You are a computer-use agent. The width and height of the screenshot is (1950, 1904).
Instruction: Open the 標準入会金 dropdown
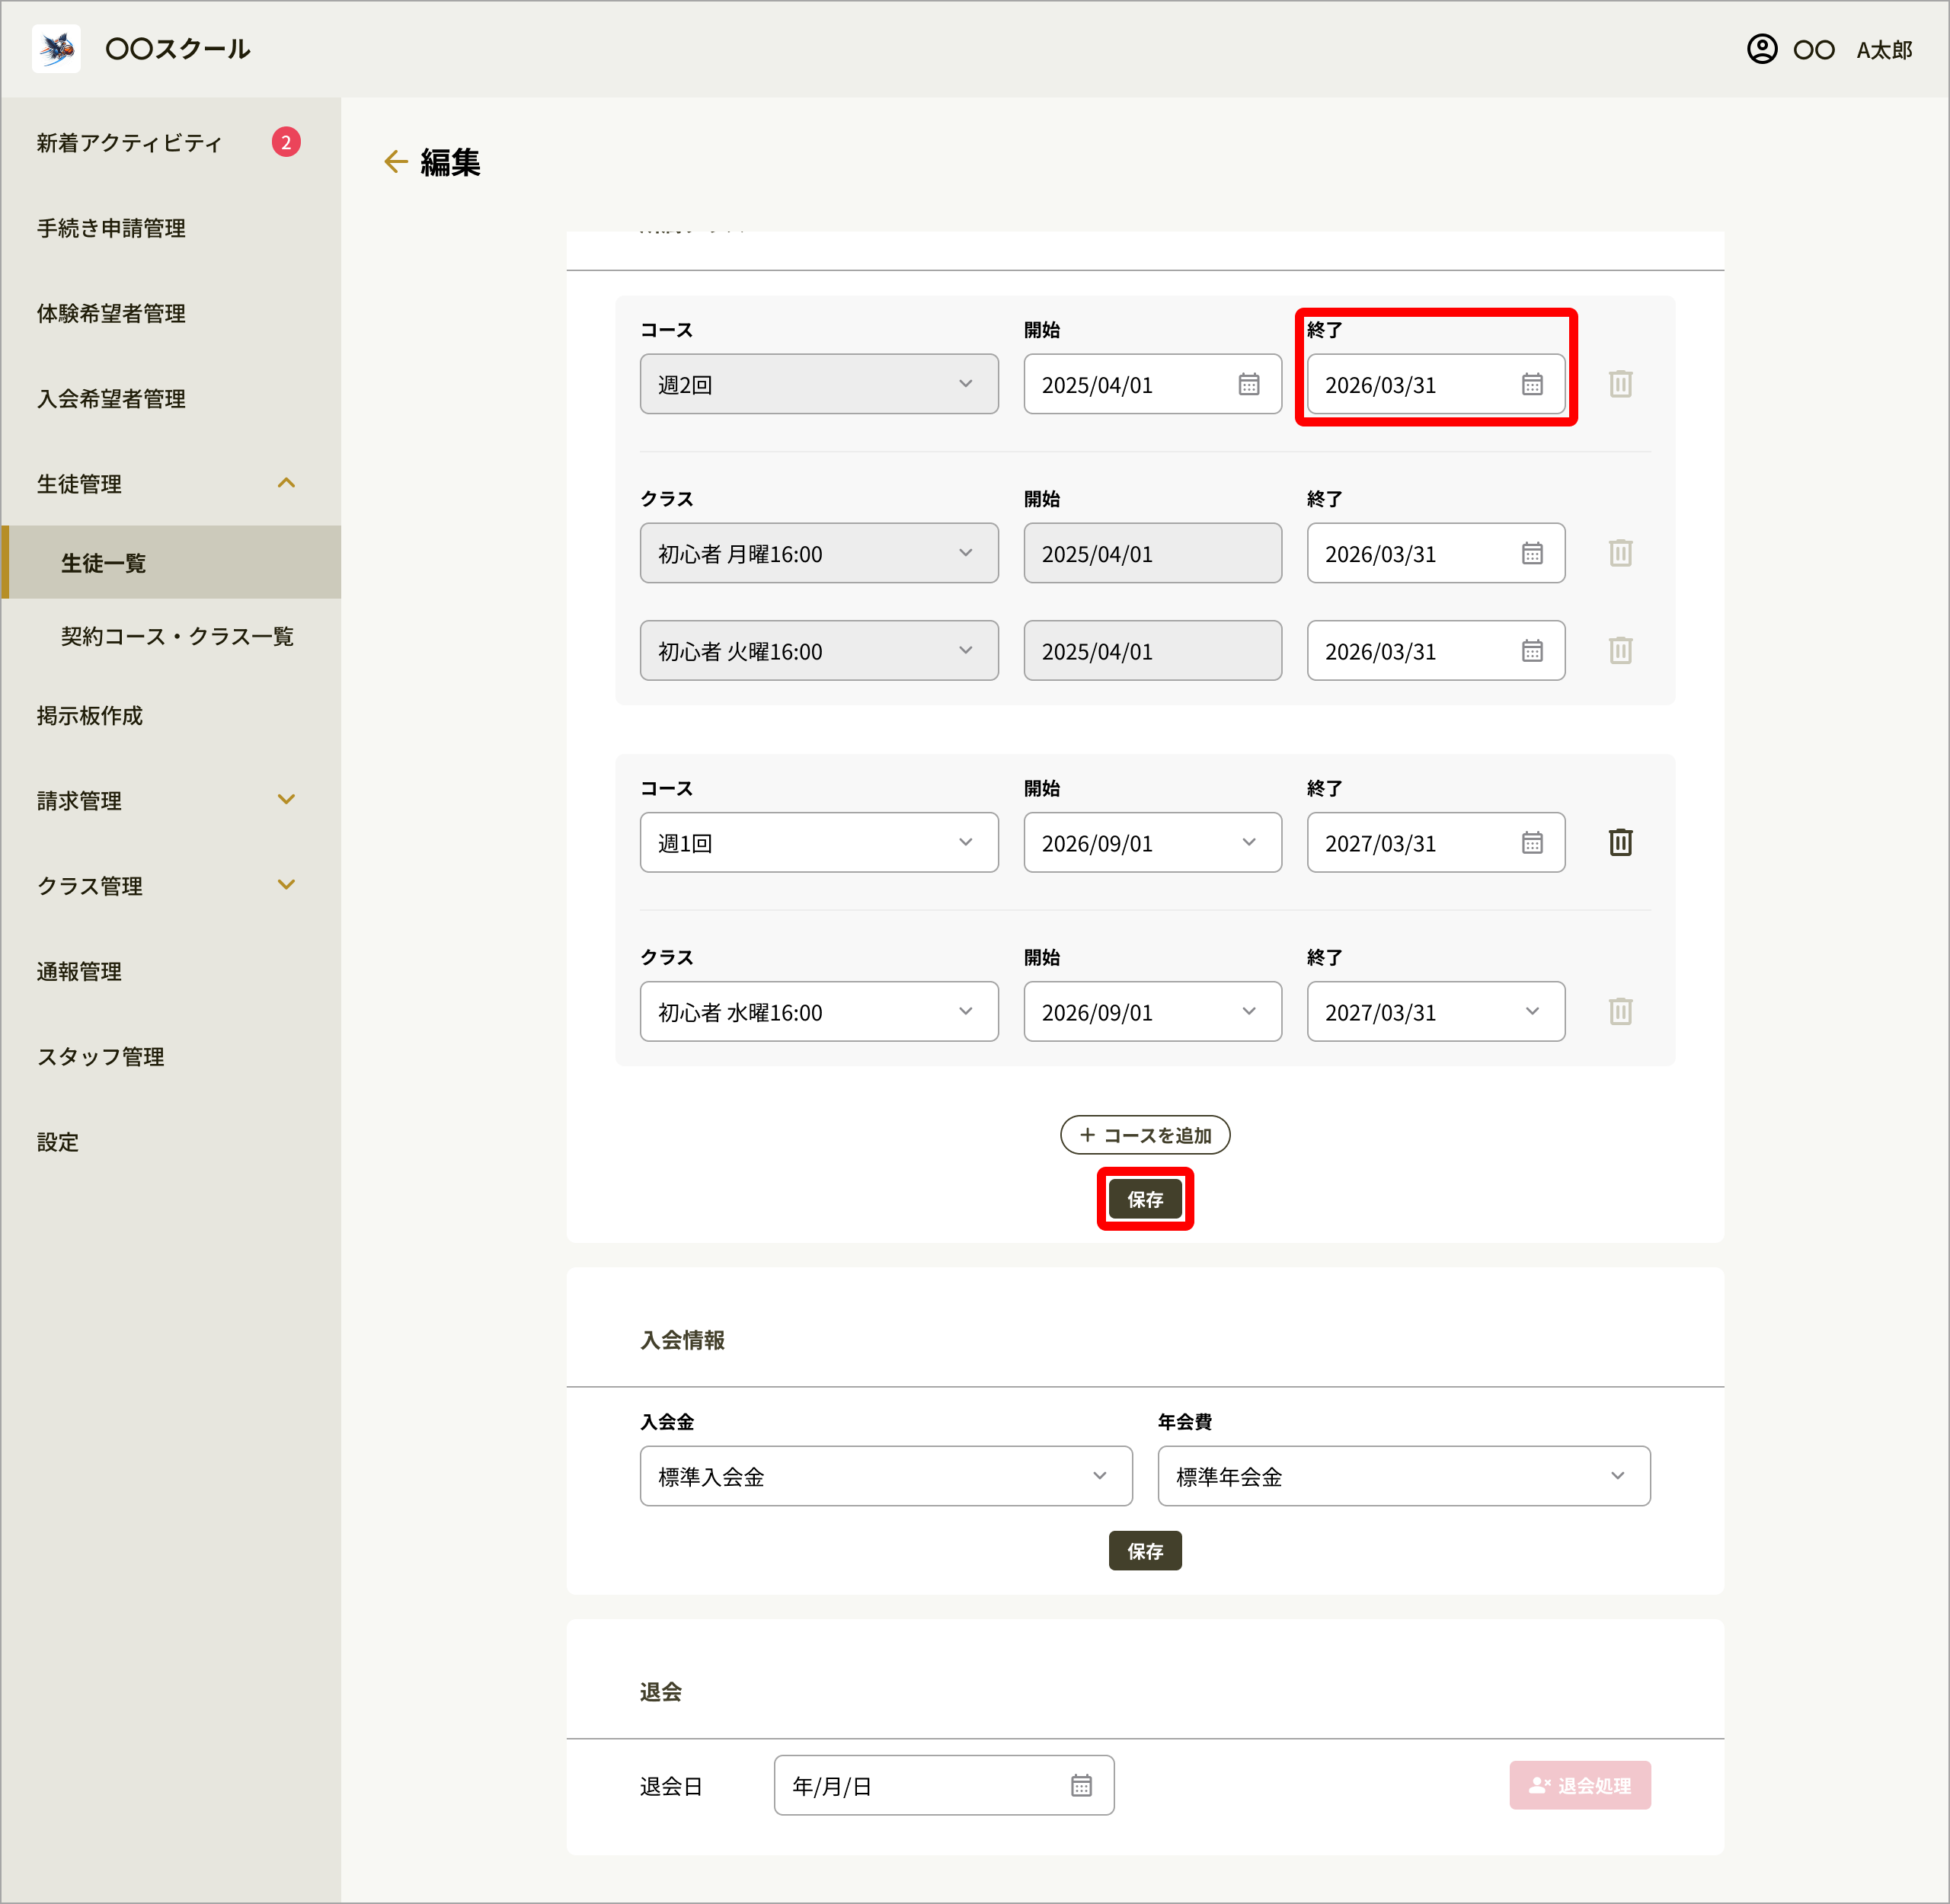(x=886, y=1476)
